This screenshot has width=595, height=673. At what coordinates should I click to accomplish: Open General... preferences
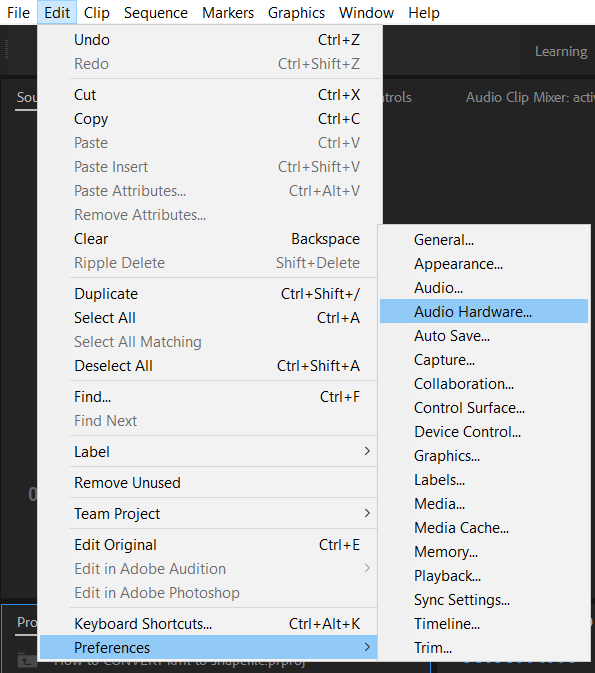coord(484,240)
